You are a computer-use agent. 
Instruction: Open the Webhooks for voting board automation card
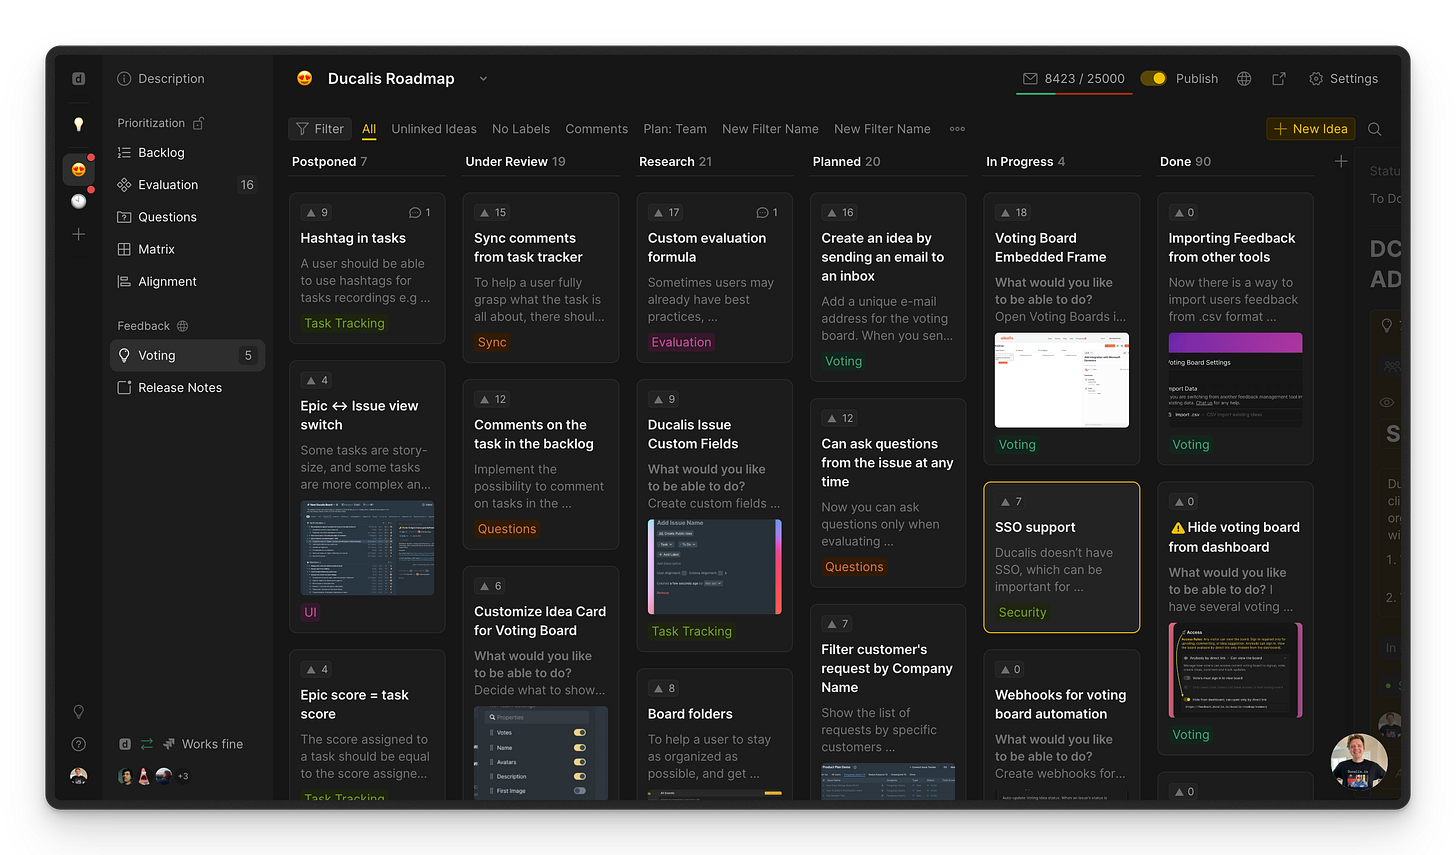click(1062, 725)
